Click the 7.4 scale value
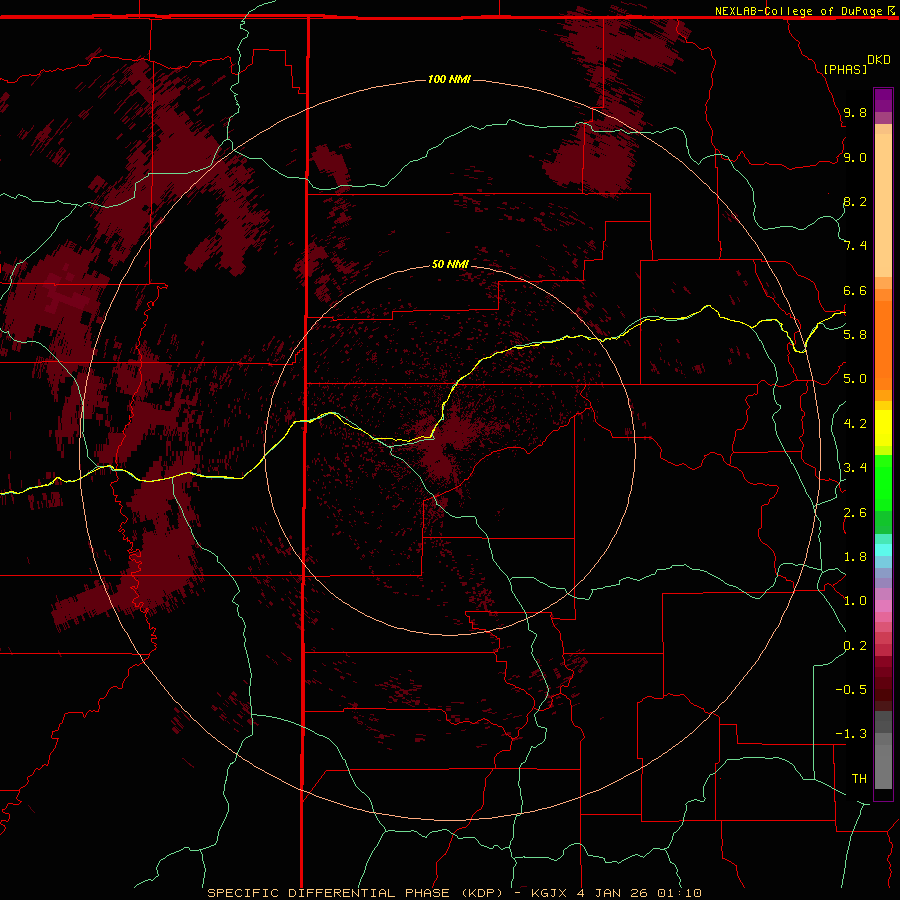The image size is (900, 900). [x=855, y=246]
